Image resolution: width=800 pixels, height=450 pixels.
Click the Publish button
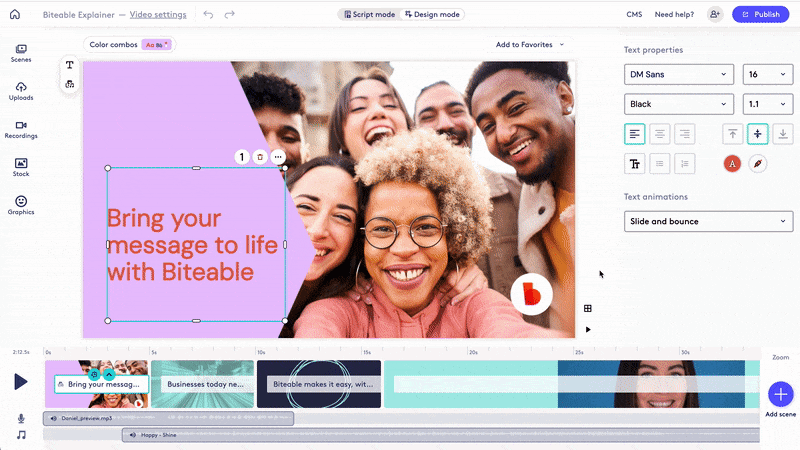coord(760,14)
